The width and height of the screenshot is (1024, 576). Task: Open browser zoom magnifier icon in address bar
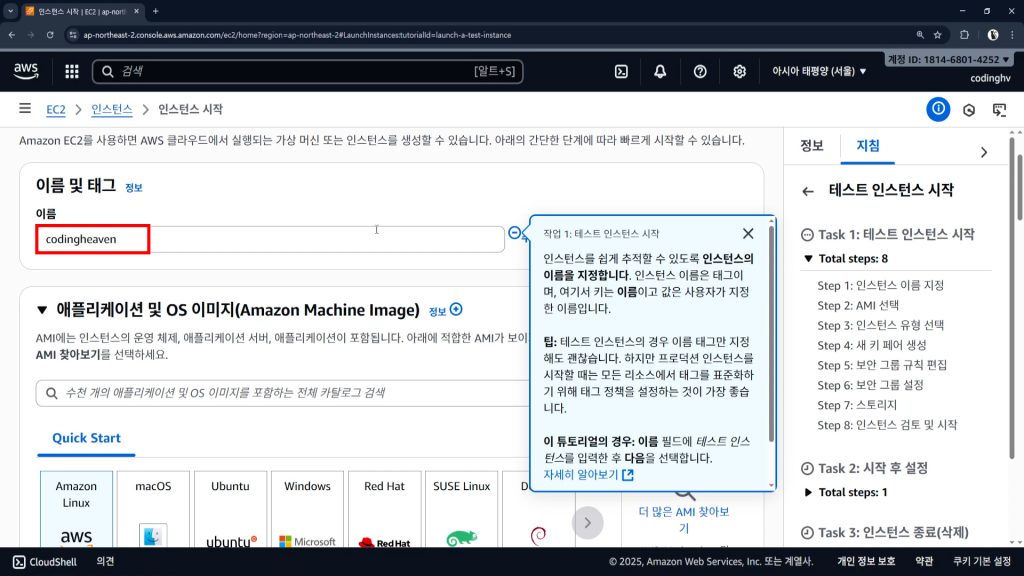920,35
